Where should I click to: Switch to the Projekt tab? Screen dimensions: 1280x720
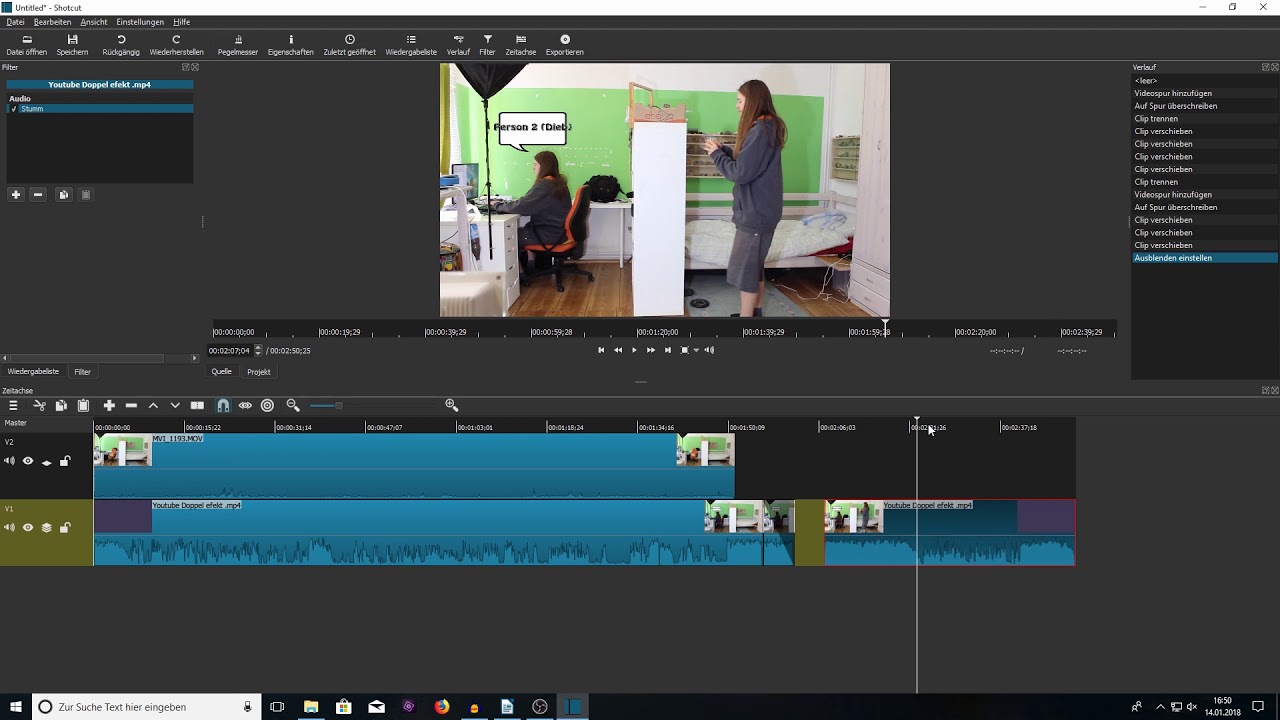(259, 372)
